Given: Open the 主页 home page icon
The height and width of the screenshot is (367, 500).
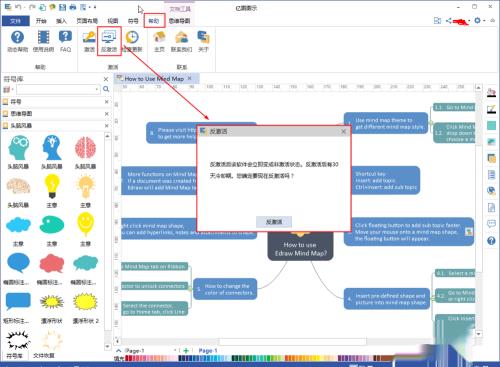Looking at the screenshot, I should 159,37.
